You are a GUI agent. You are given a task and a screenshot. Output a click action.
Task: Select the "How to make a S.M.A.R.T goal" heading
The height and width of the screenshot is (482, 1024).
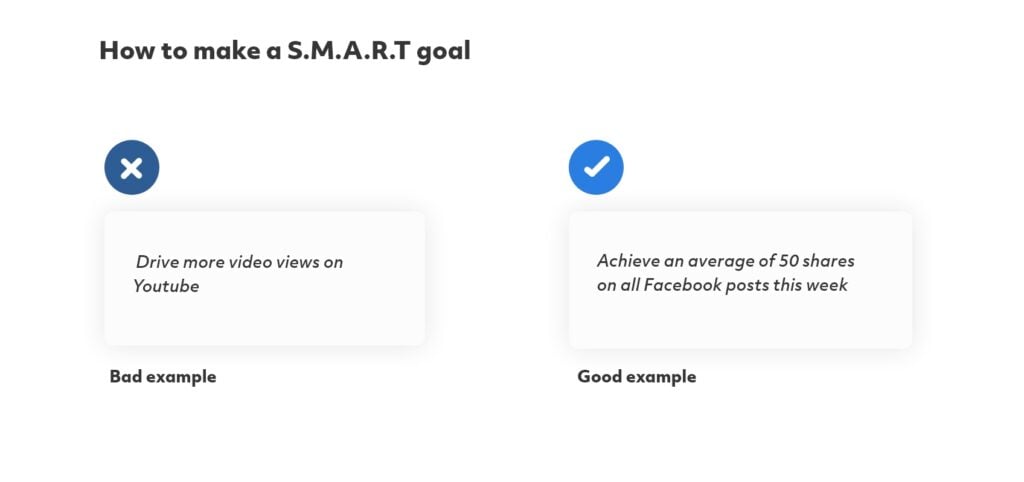285,51
